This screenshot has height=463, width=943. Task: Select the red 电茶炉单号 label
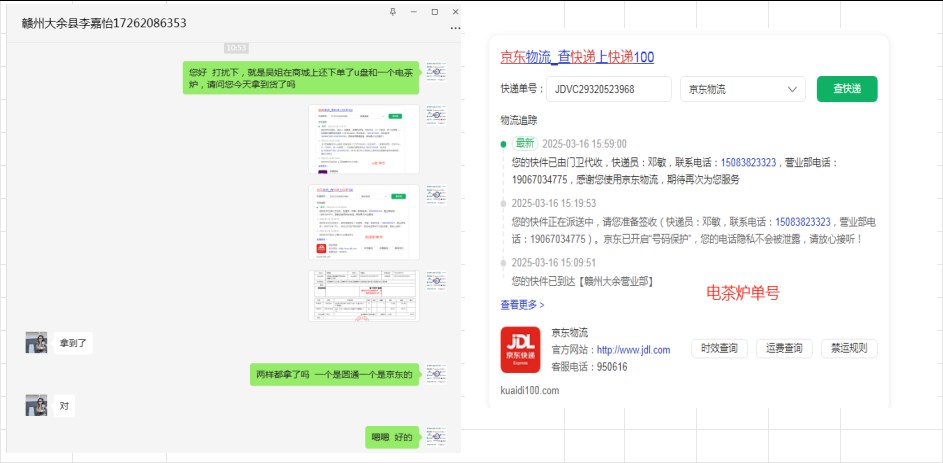tap(743, 293)
